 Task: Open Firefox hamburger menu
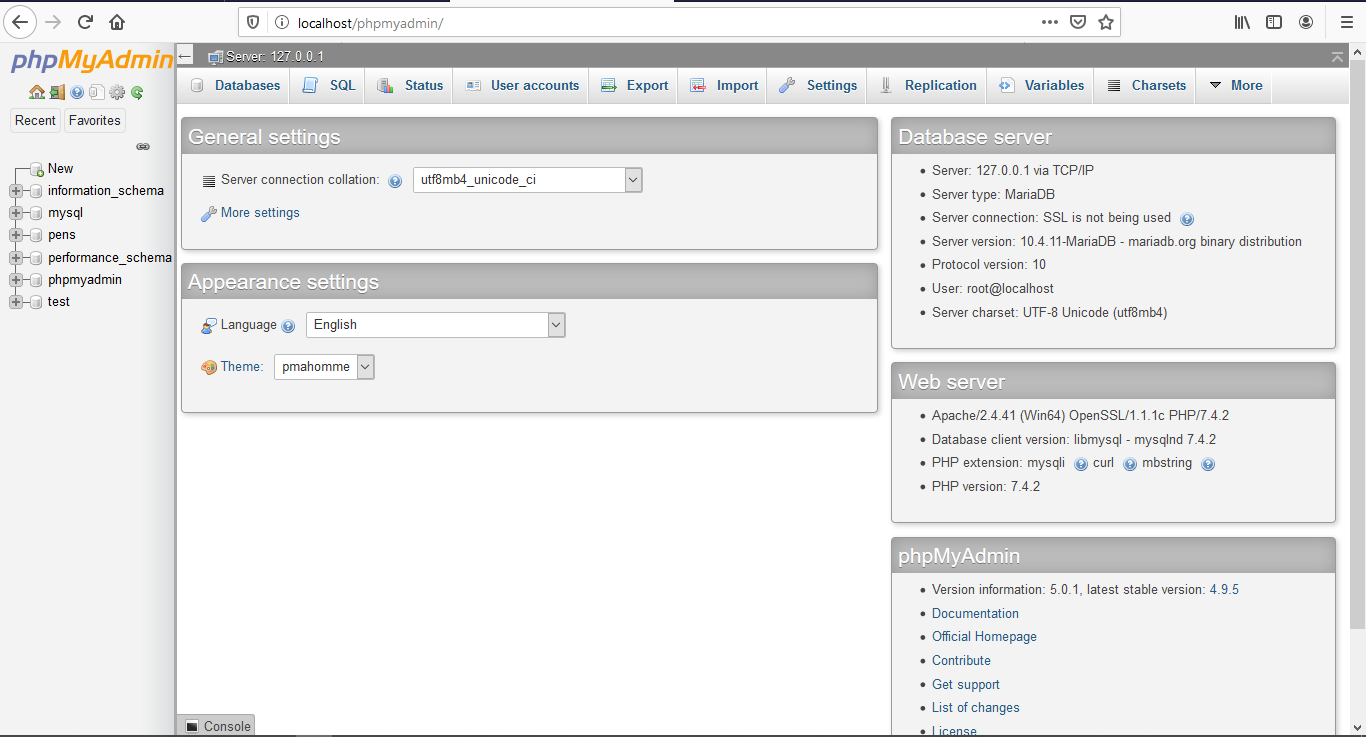tap(1346, 22)
